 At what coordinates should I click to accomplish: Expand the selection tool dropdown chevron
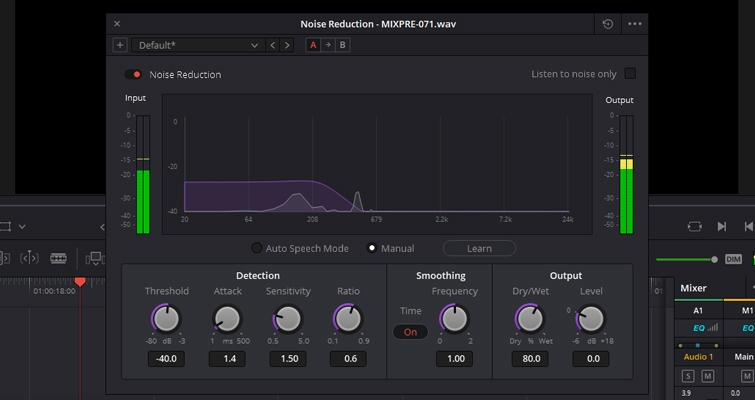[22, 227]
